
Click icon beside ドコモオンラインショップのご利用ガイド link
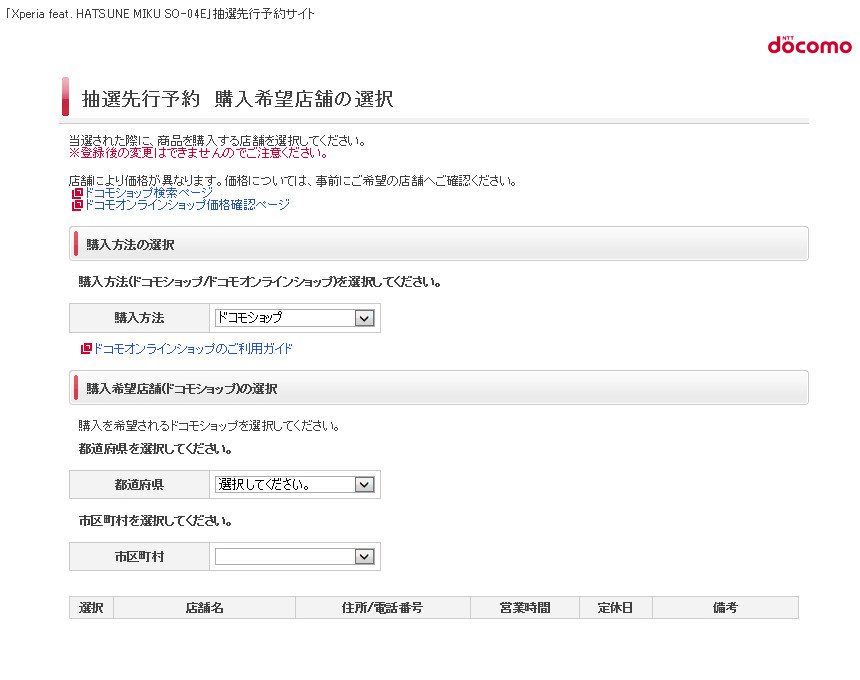[x=86, y=349]
